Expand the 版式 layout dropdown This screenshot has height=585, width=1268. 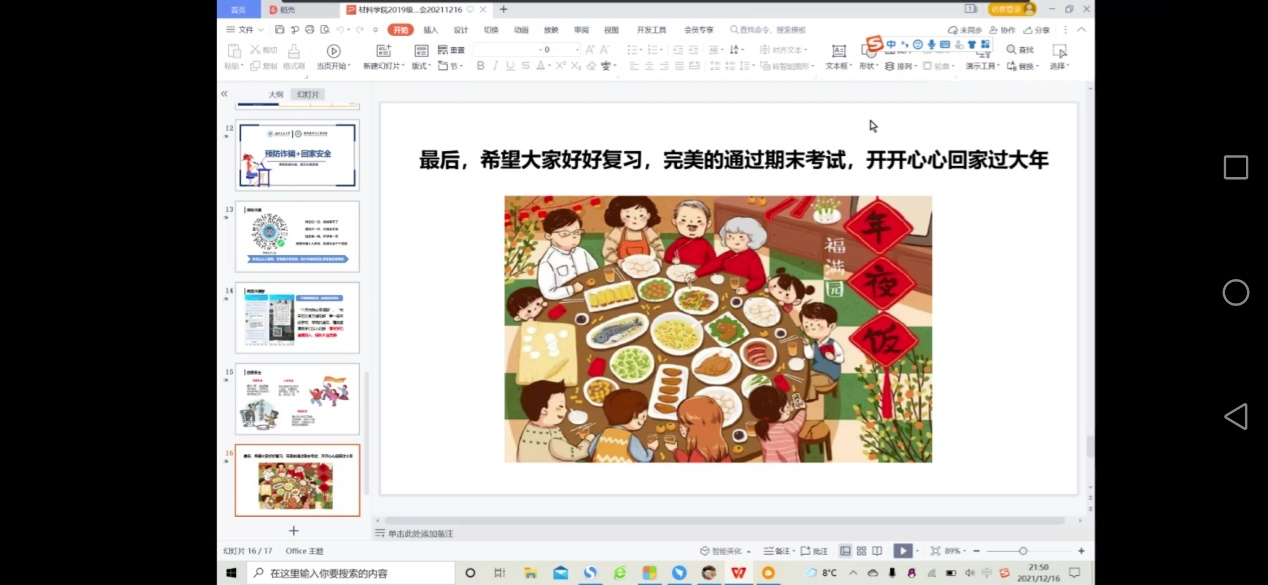421,66
